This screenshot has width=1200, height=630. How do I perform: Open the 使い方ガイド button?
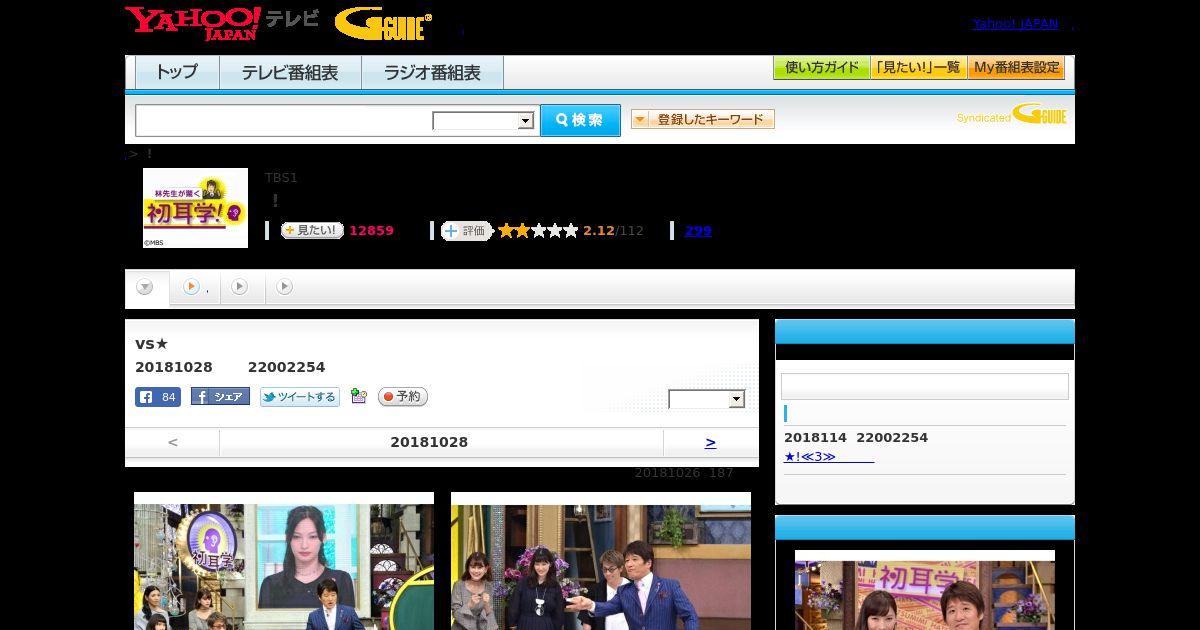click(x=821, y=68)
